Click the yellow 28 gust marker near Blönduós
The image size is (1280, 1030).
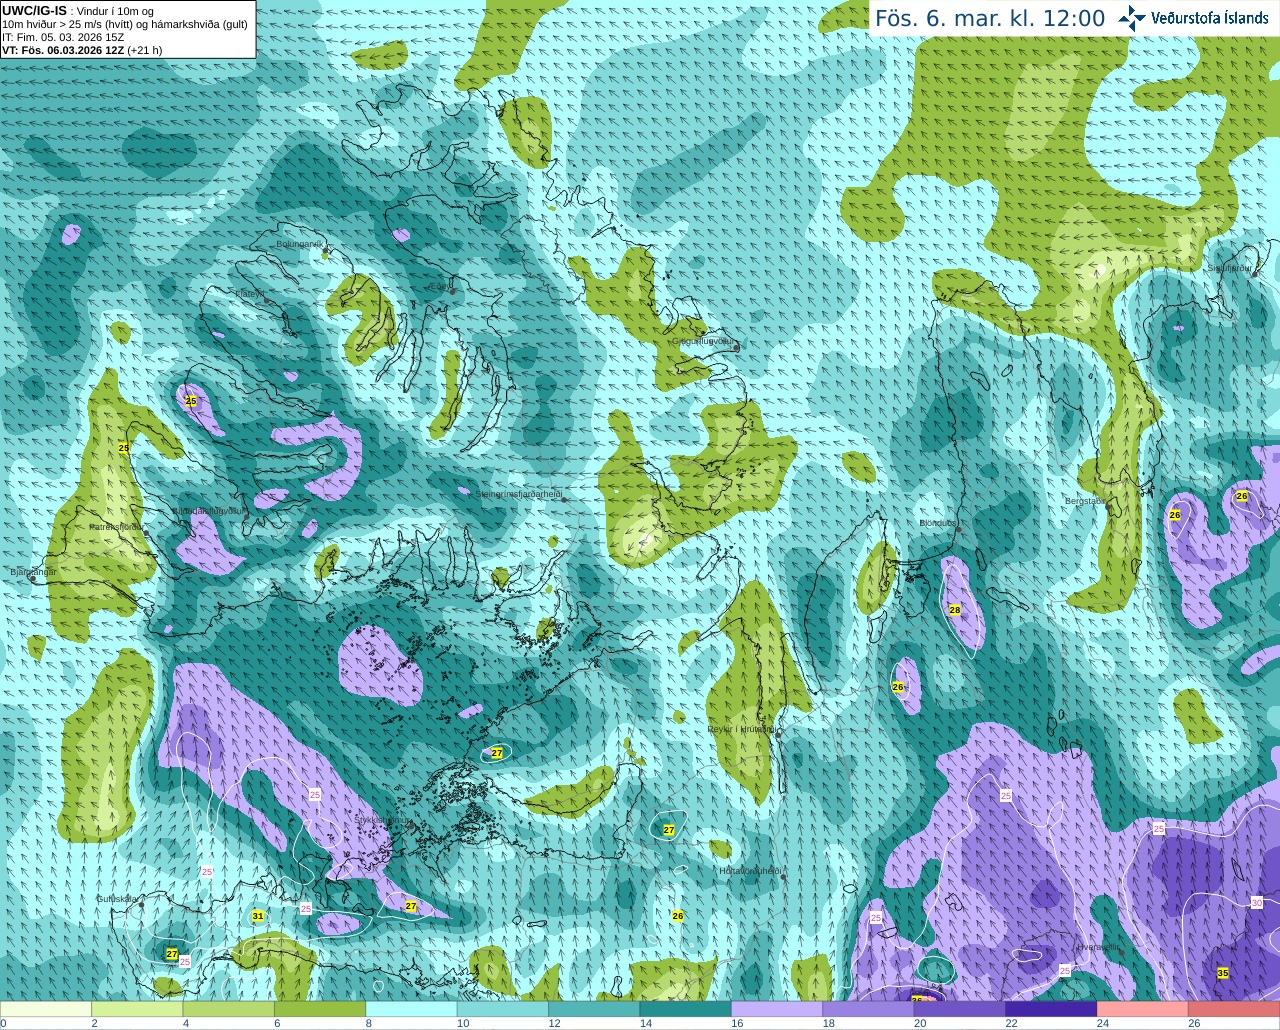[955, 610]
